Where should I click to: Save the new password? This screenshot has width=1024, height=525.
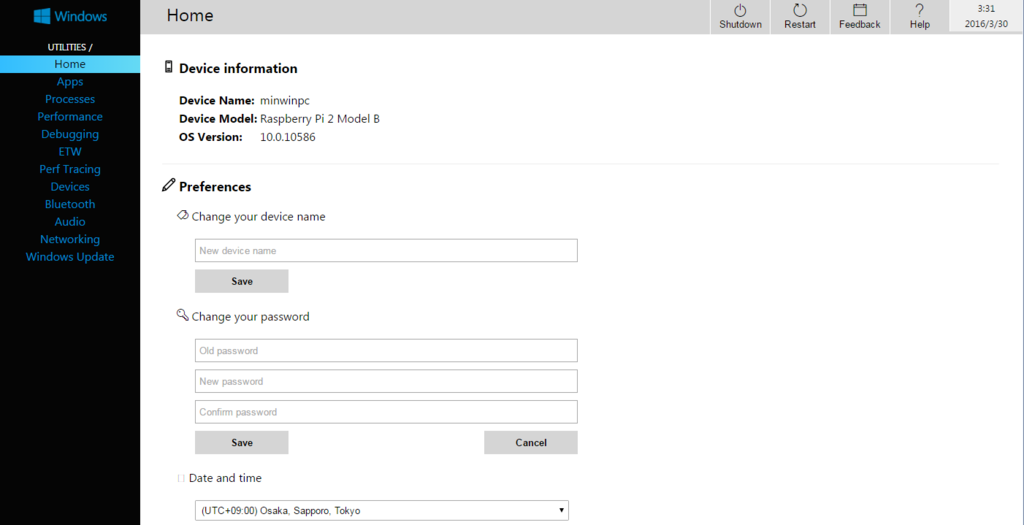pyautogui.click(x=242, y=442)
